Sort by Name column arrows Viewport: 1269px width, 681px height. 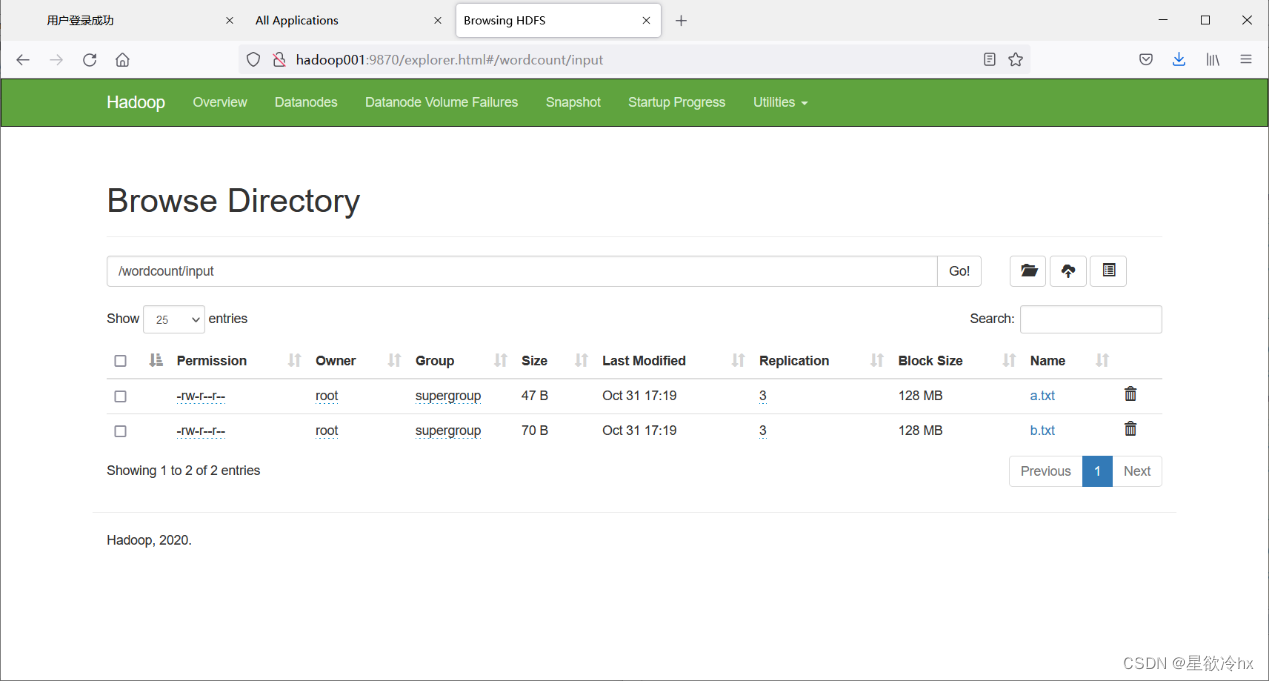(1102, 361)
